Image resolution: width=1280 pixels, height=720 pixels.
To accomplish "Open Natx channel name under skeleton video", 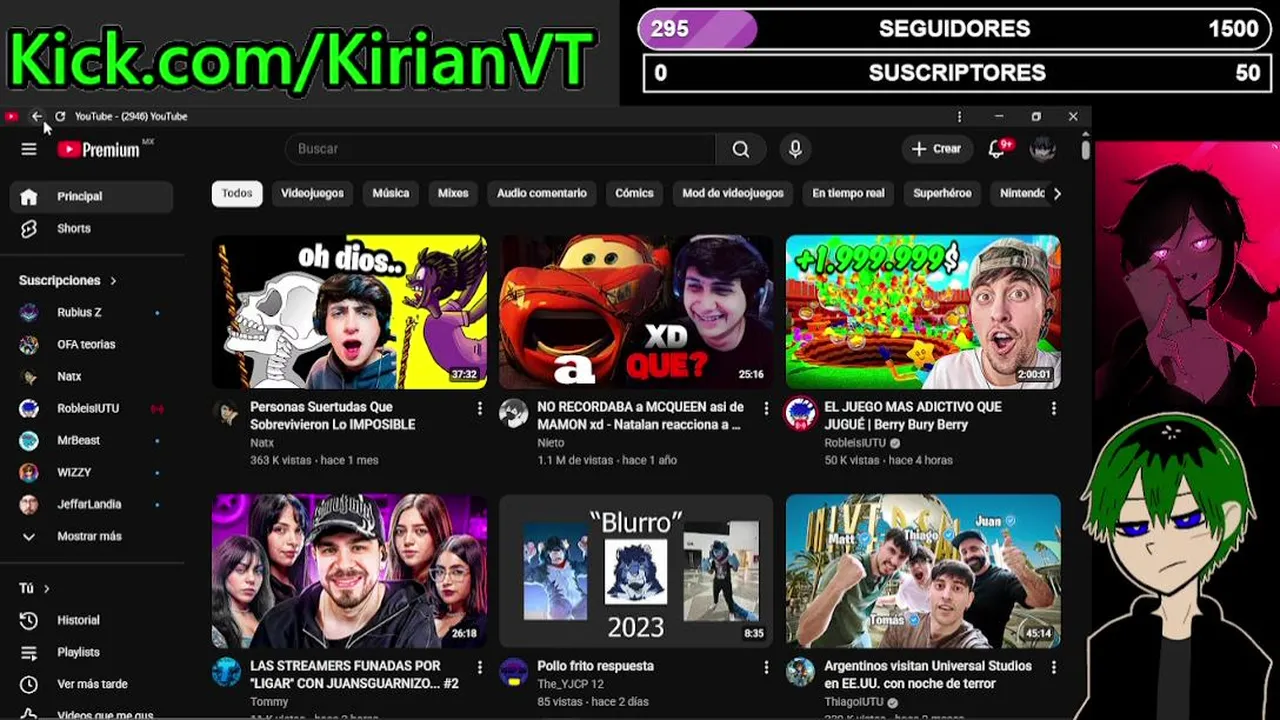I will click(x=262, y=443).
